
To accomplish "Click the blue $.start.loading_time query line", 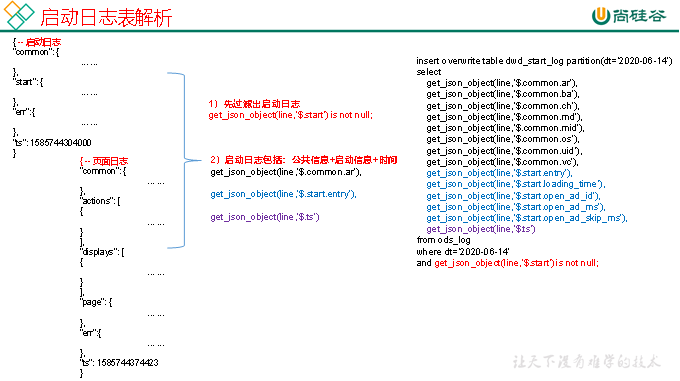I will (516, 184).
